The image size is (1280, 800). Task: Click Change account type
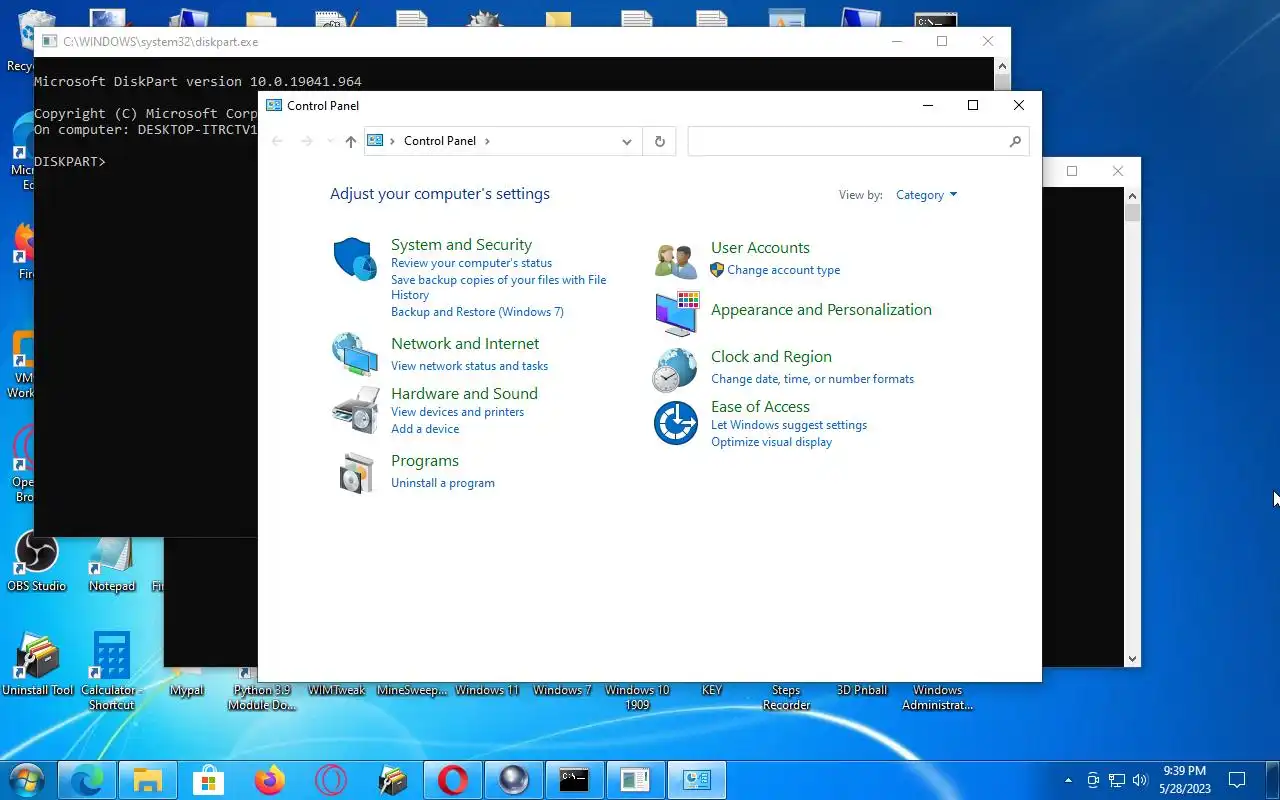[x=784, y=270]
